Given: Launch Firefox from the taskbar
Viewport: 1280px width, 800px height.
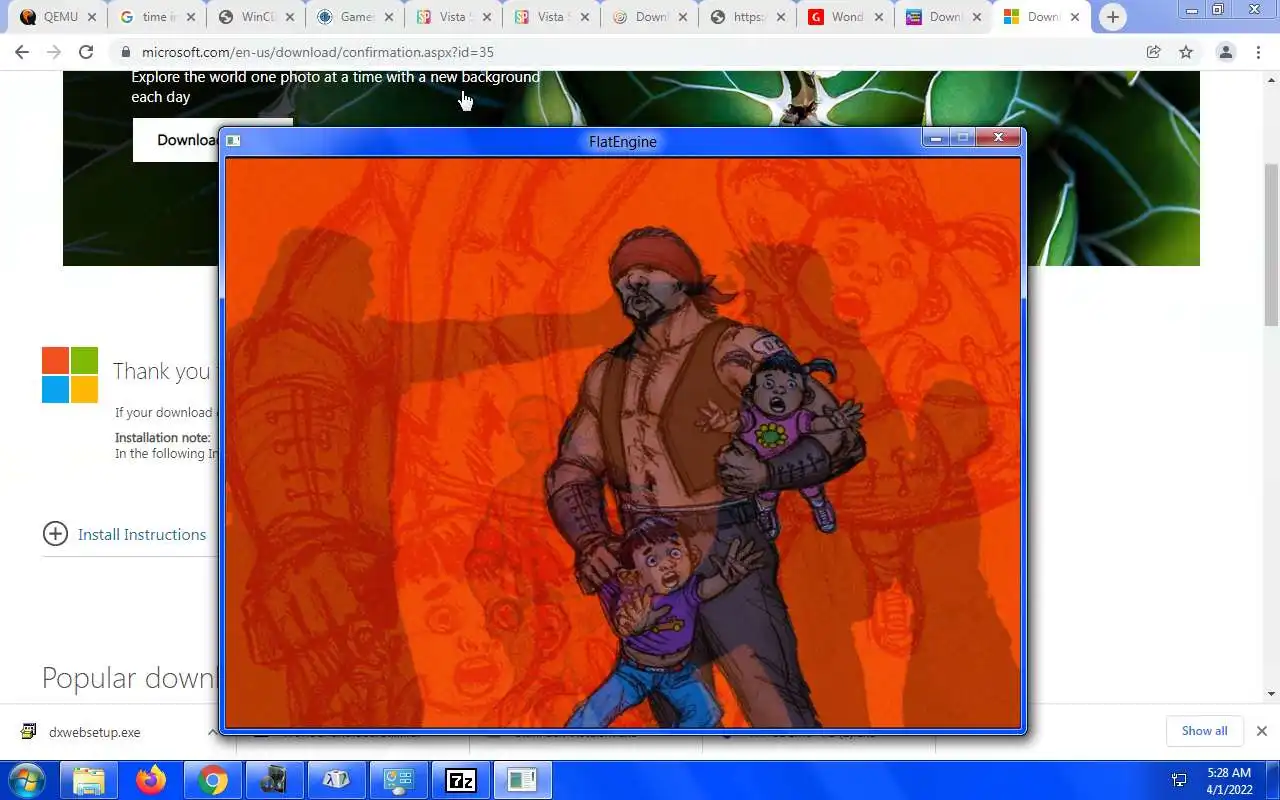Looking at the screenshot, I should click(151, 780).
